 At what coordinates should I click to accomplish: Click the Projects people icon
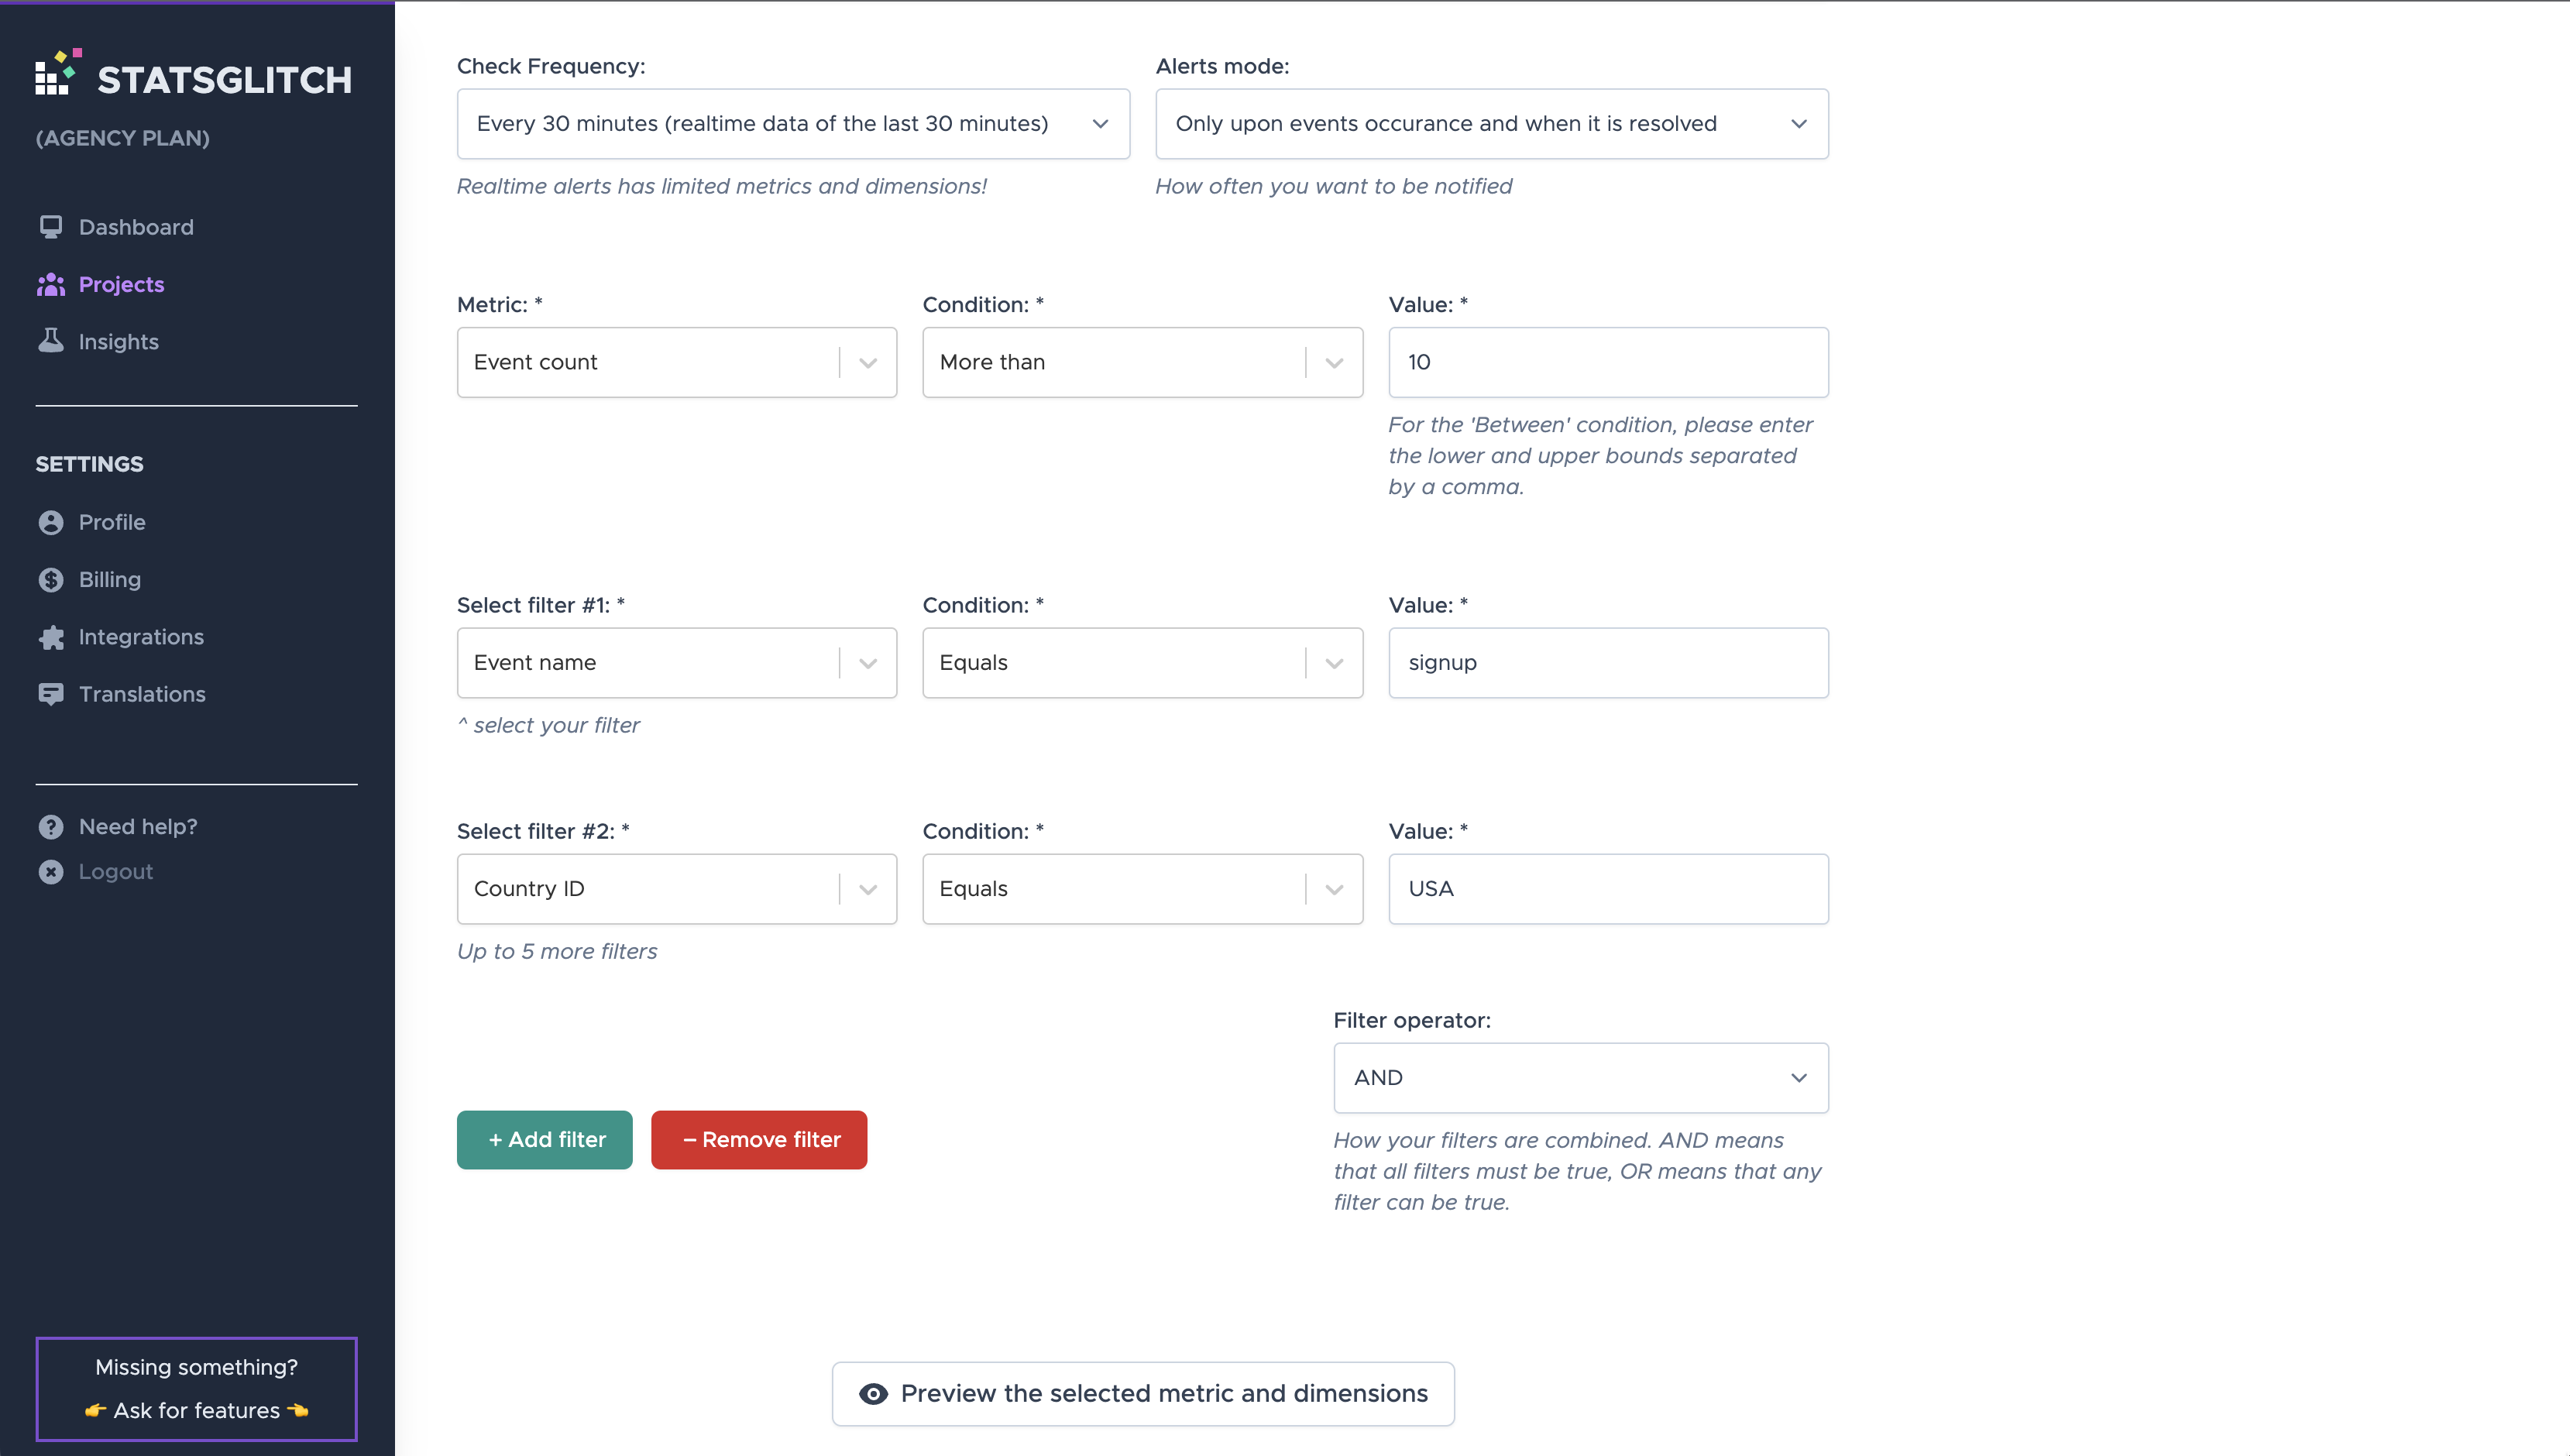51,285
